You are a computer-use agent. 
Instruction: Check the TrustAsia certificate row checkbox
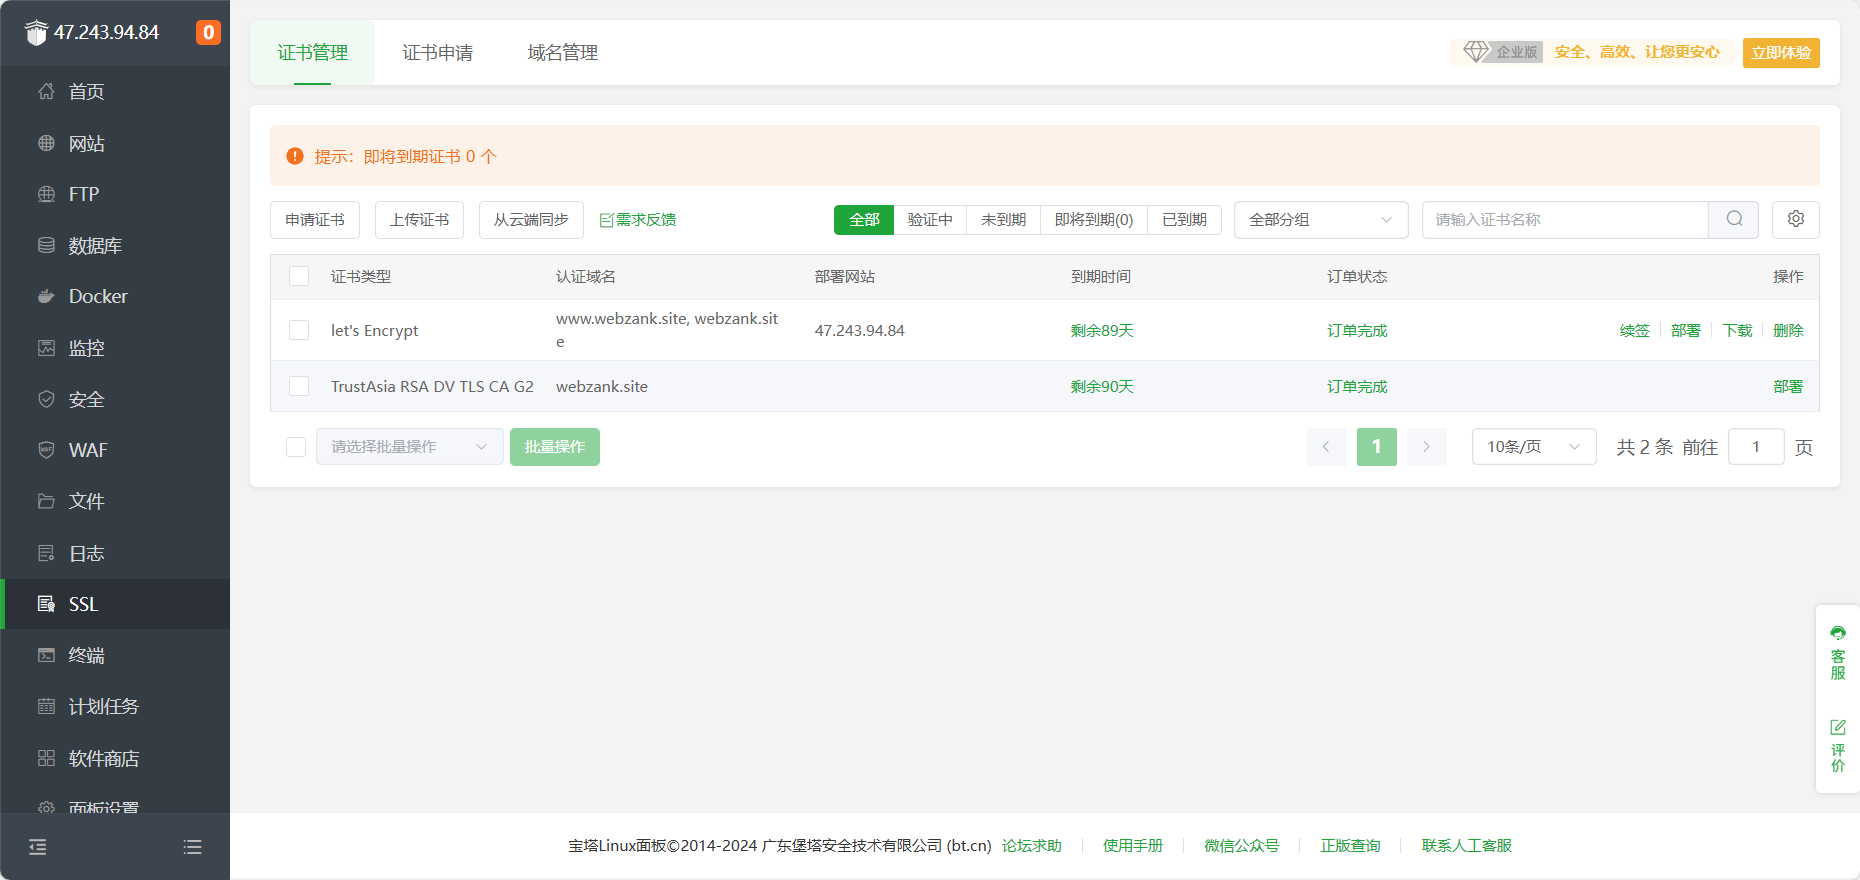(299, 386)
